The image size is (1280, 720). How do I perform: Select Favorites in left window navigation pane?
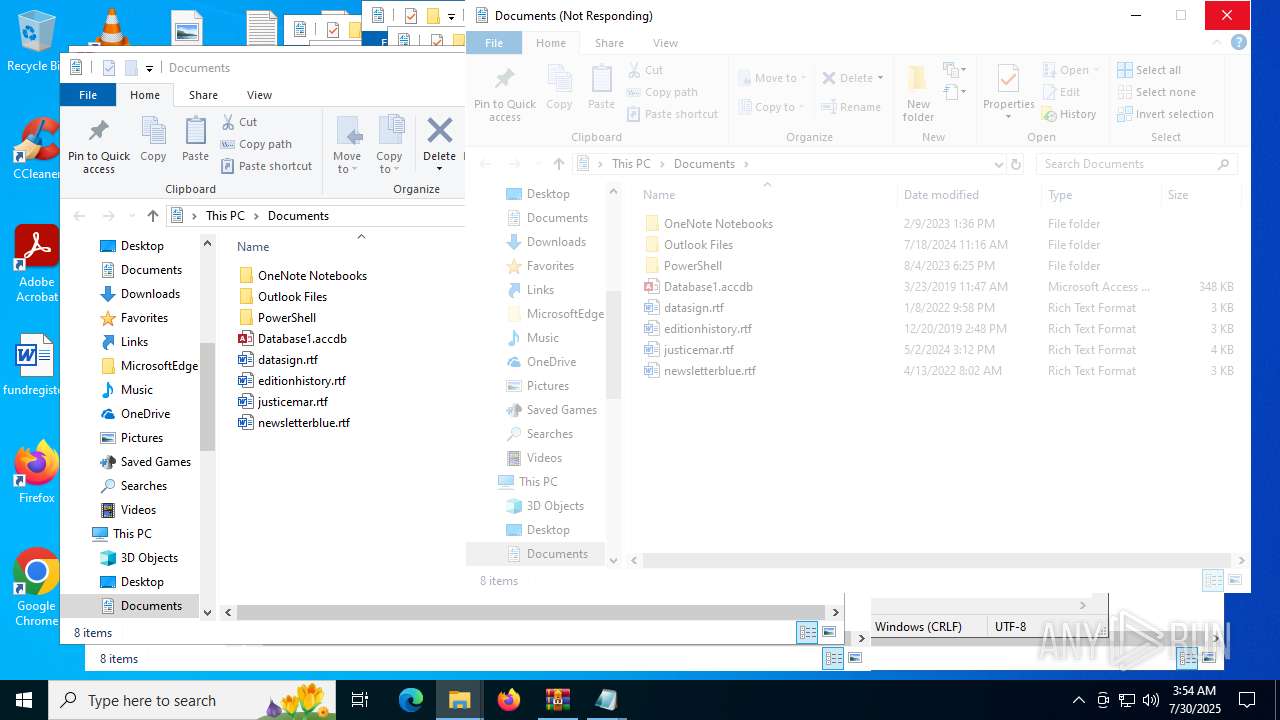[x=134, y=318]
